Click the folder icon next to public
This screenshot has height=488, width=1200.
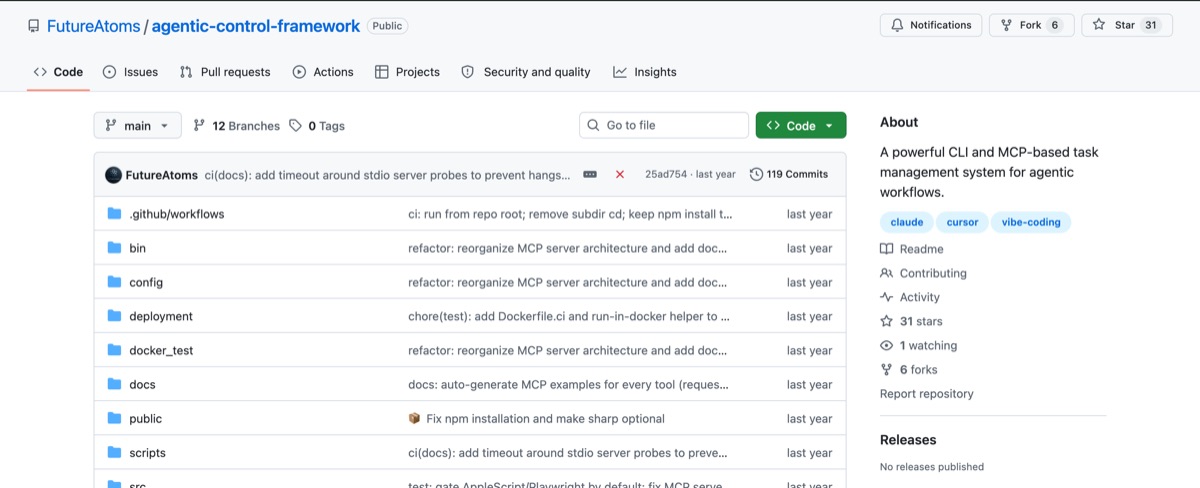[x=114, y=418]
